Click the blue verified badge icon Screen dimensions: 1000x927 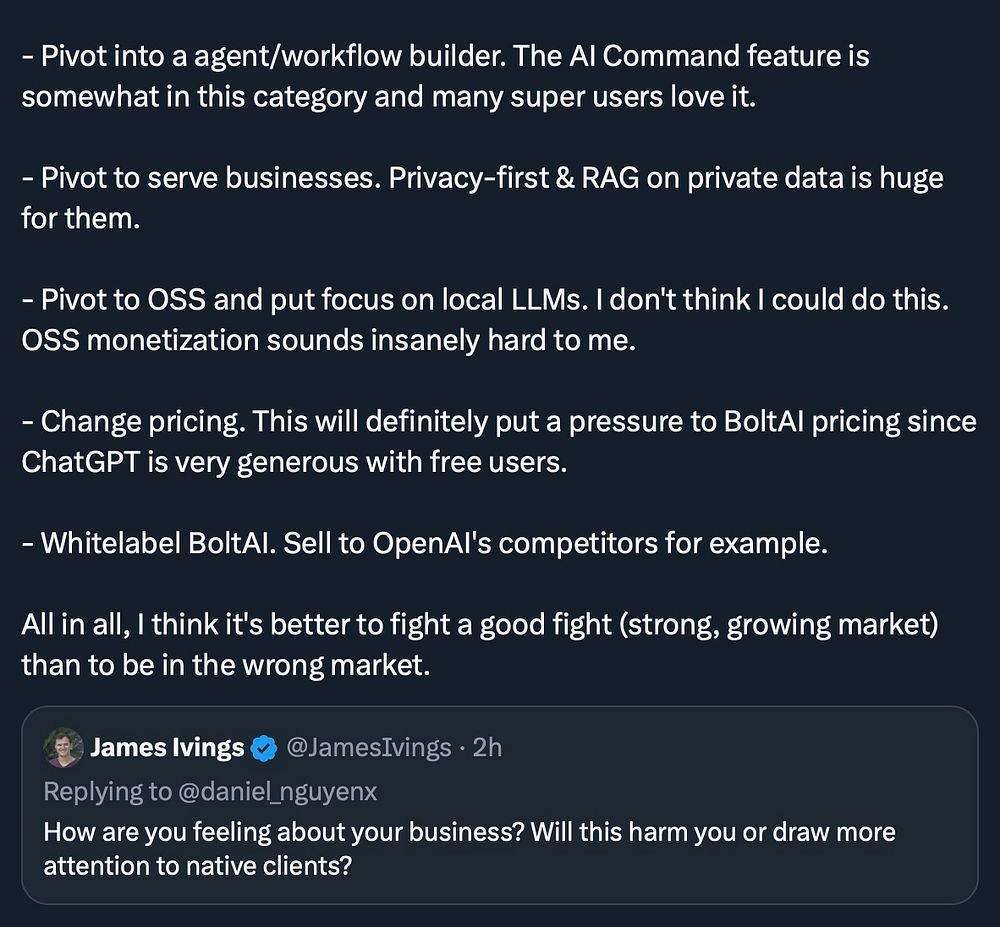(x=264, y=748)
